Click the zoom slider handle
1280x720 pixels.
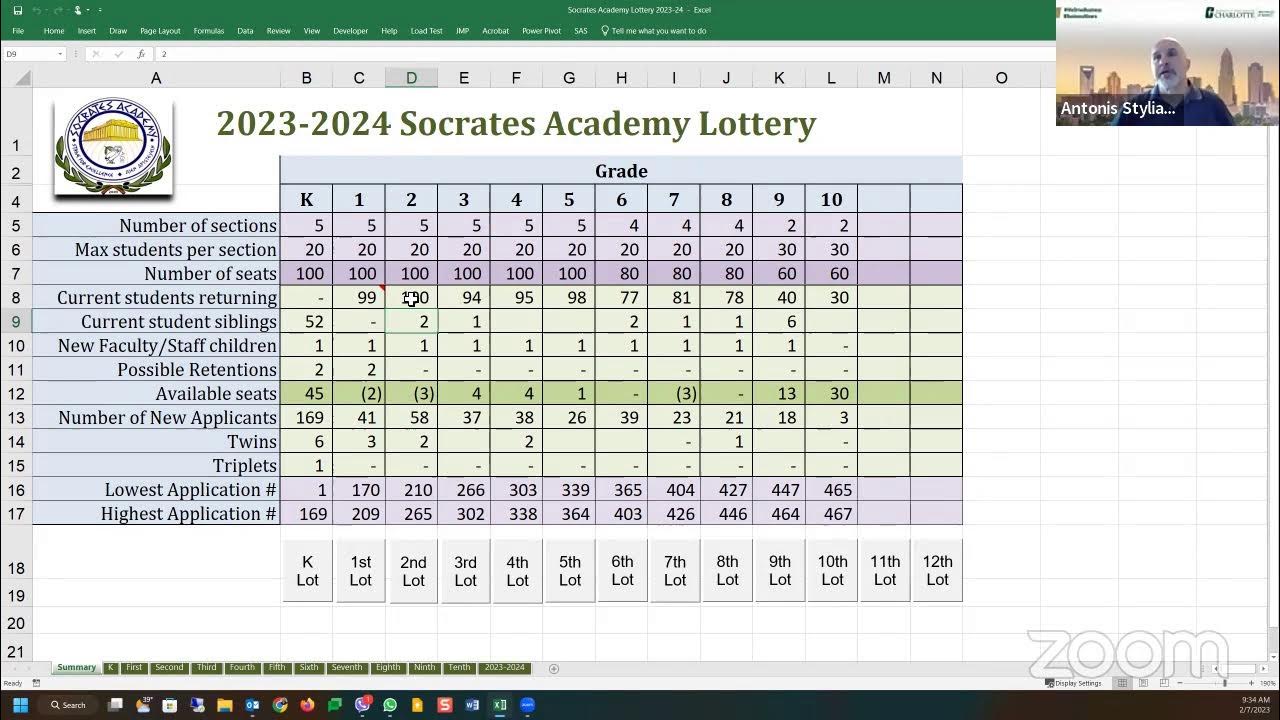click(1225, 683)
